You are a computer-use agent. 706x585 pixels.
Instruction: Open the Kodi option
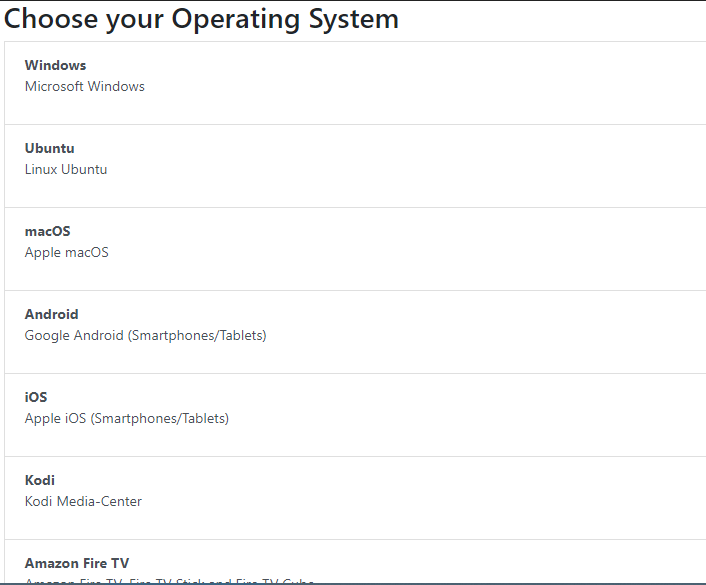tap(40, 480)
